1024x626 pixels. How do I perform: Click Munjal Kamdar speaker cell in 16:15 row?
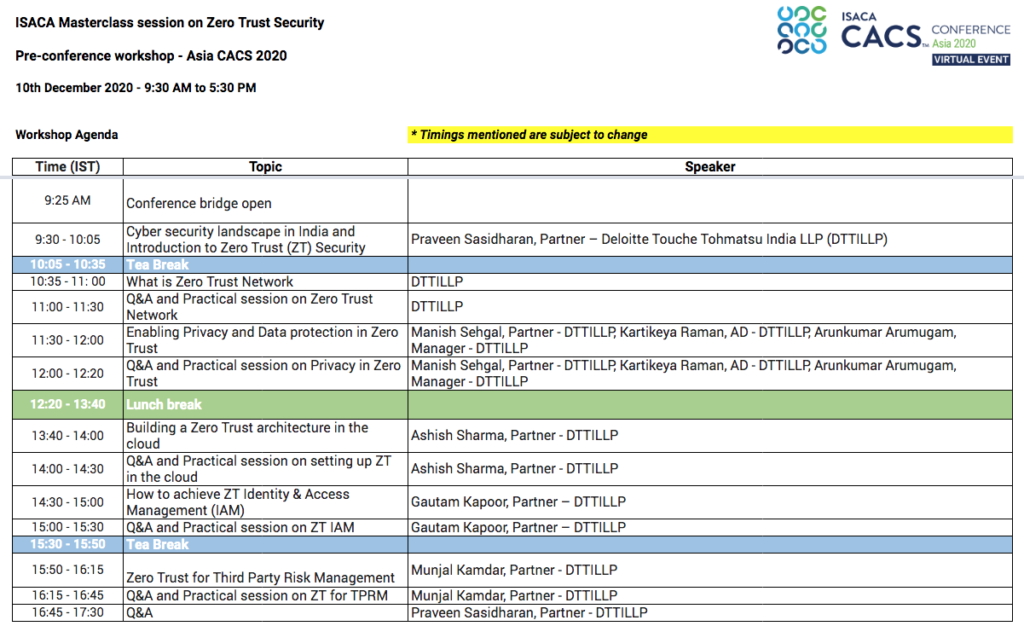[710, 595]
